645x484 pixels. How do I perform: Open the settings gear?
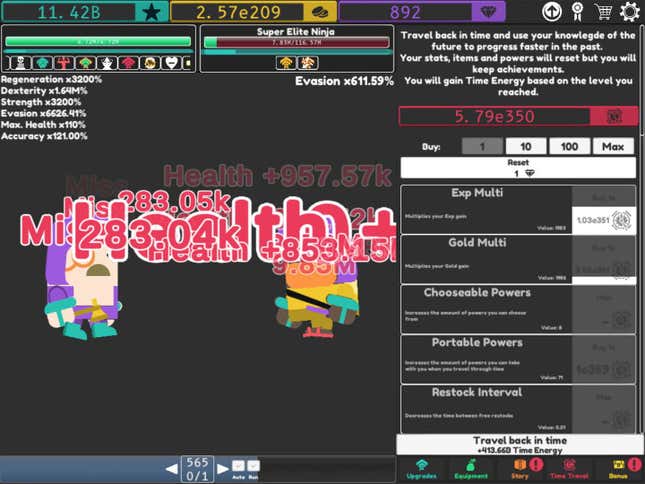(629, 12)
